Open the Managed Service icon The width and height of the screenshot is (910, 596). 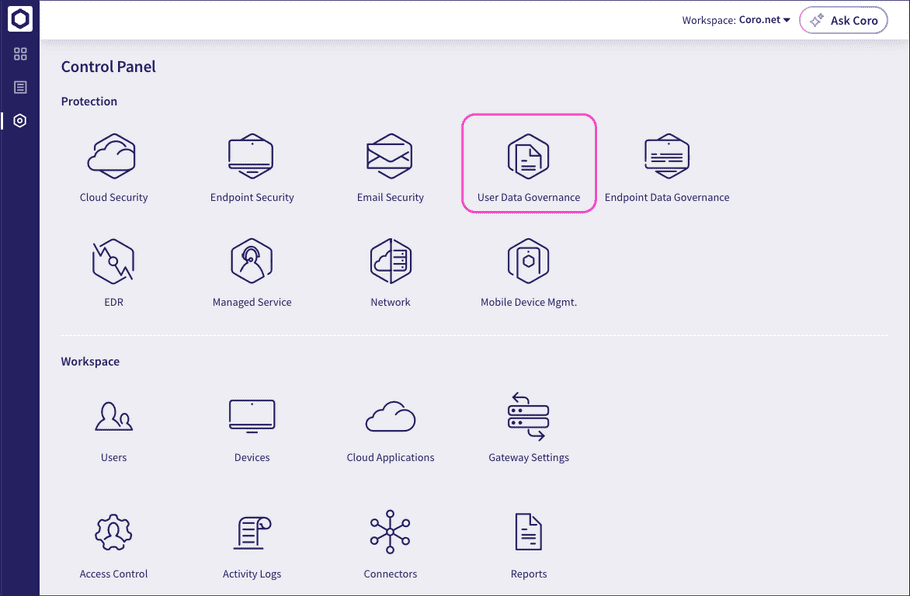click(x=251, y=261)
